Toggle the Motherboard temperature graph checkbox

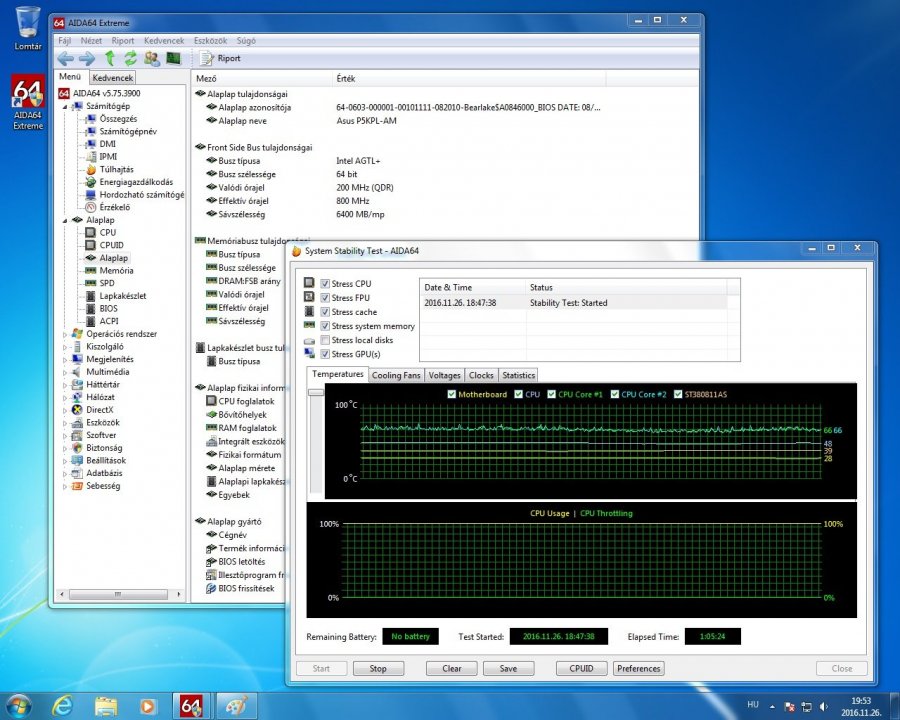(452, 394)
